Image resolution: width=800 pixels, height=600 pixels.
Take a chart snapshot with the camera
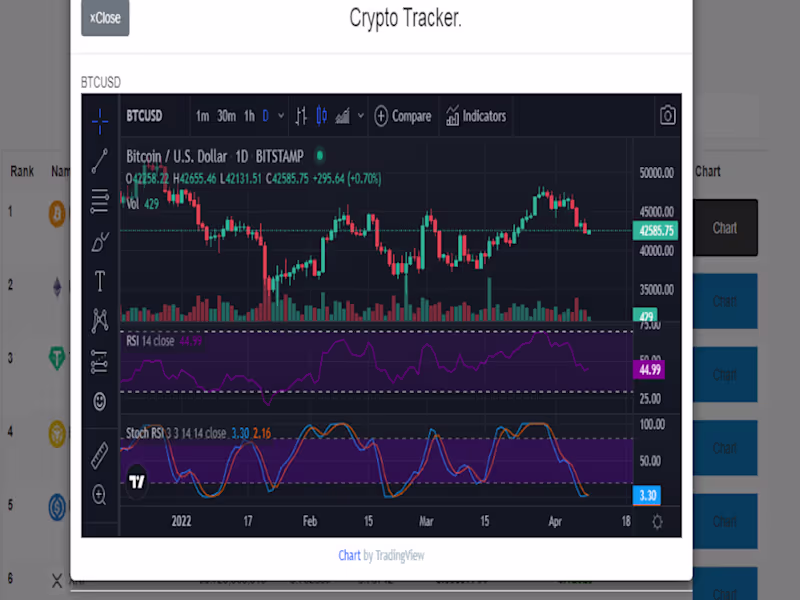click(x=668, y=114)
